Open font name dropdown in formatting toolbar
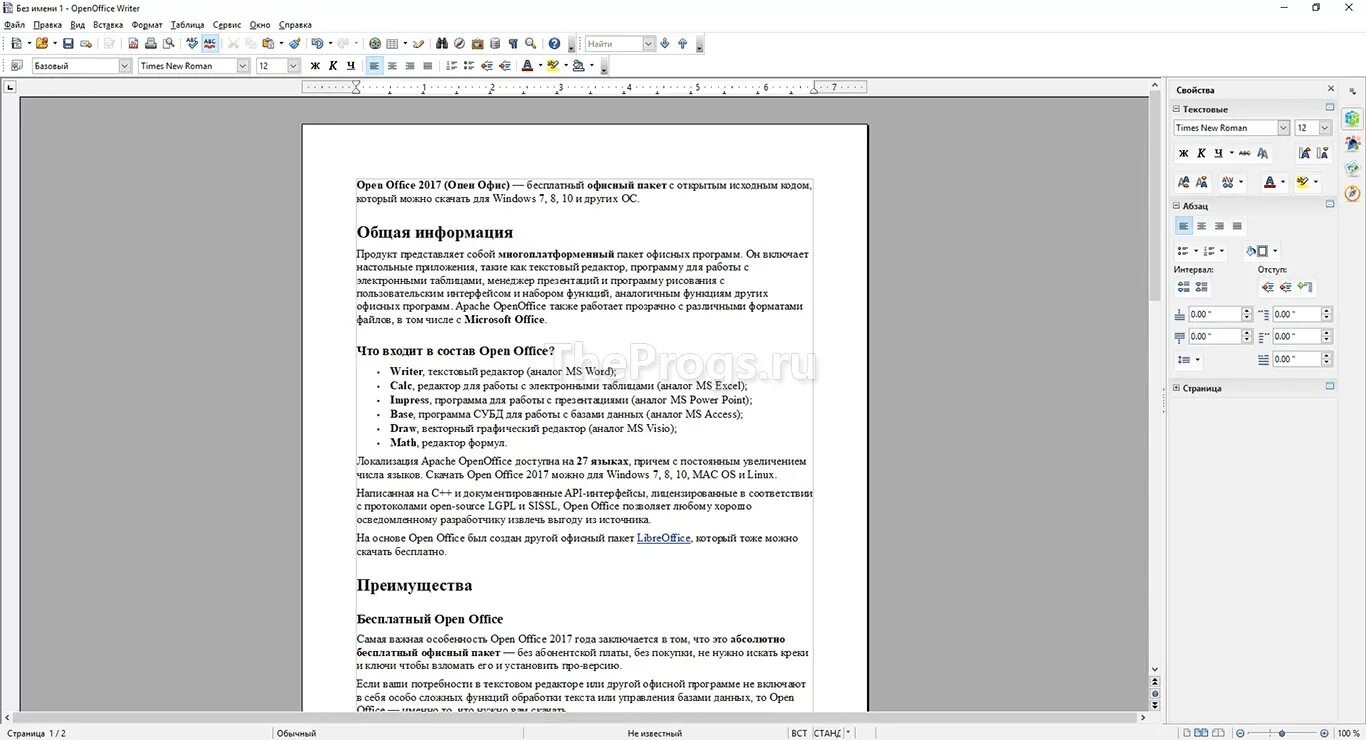This screenshot has height=740, width=1366. click(x=243, y=66)
